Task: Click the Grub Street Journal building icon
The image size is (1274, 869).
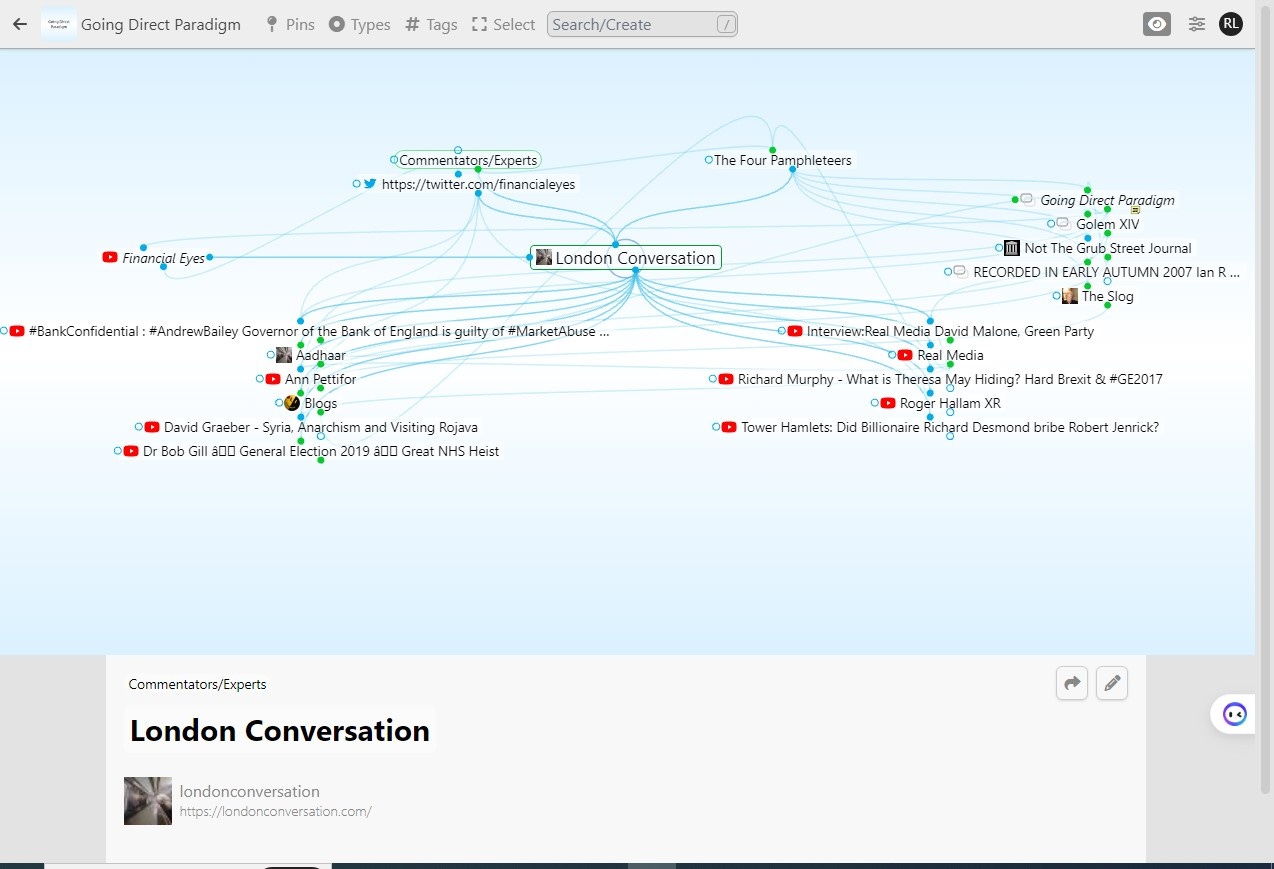Action: tap(1012, 248)
